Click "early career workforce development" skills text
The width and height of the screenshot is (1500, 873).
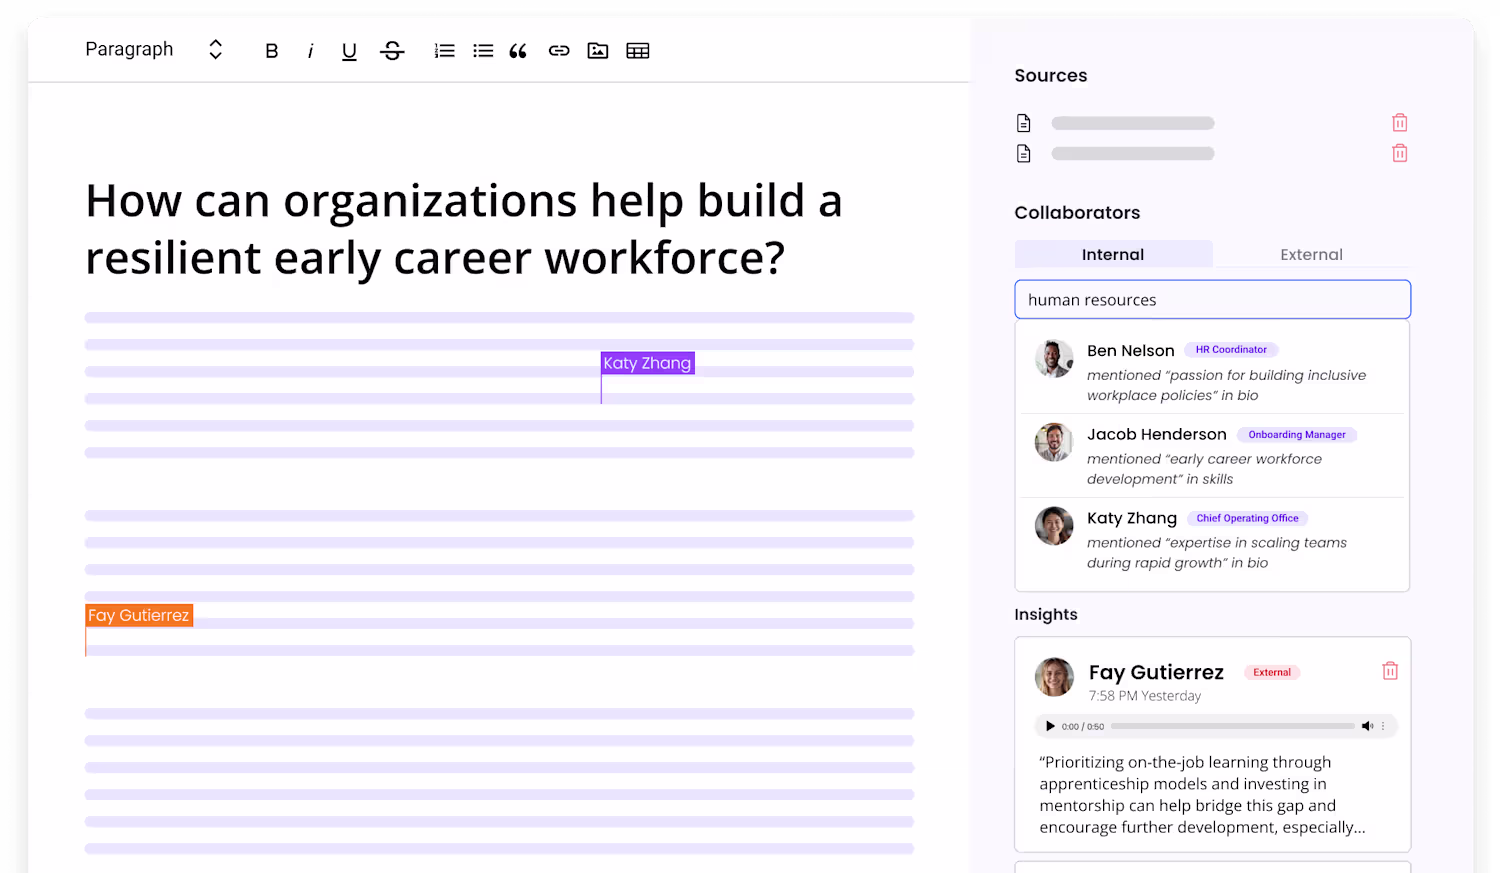coord(1204,469)
